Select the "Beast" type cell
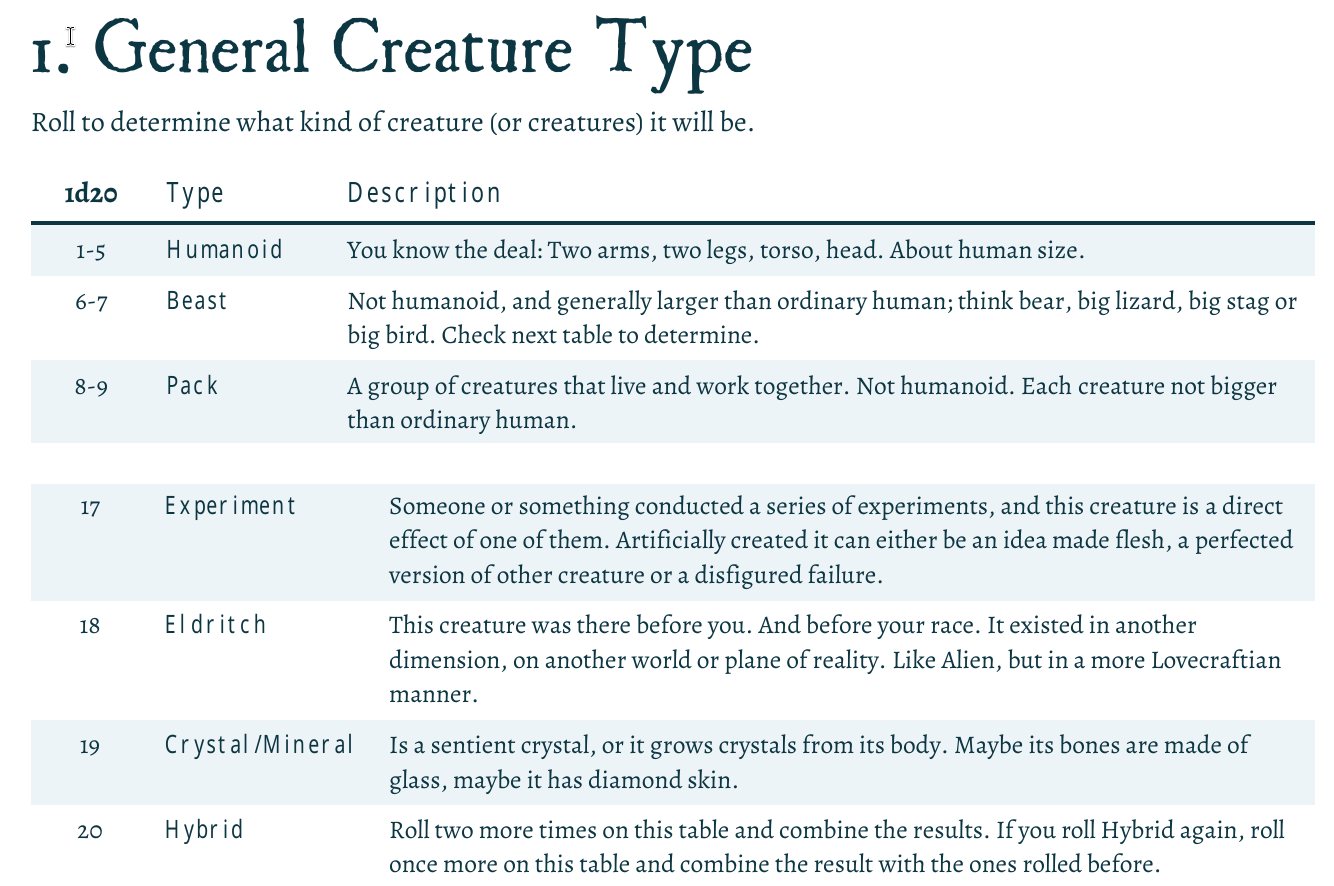1334x886 pixels. coord(197,301)
